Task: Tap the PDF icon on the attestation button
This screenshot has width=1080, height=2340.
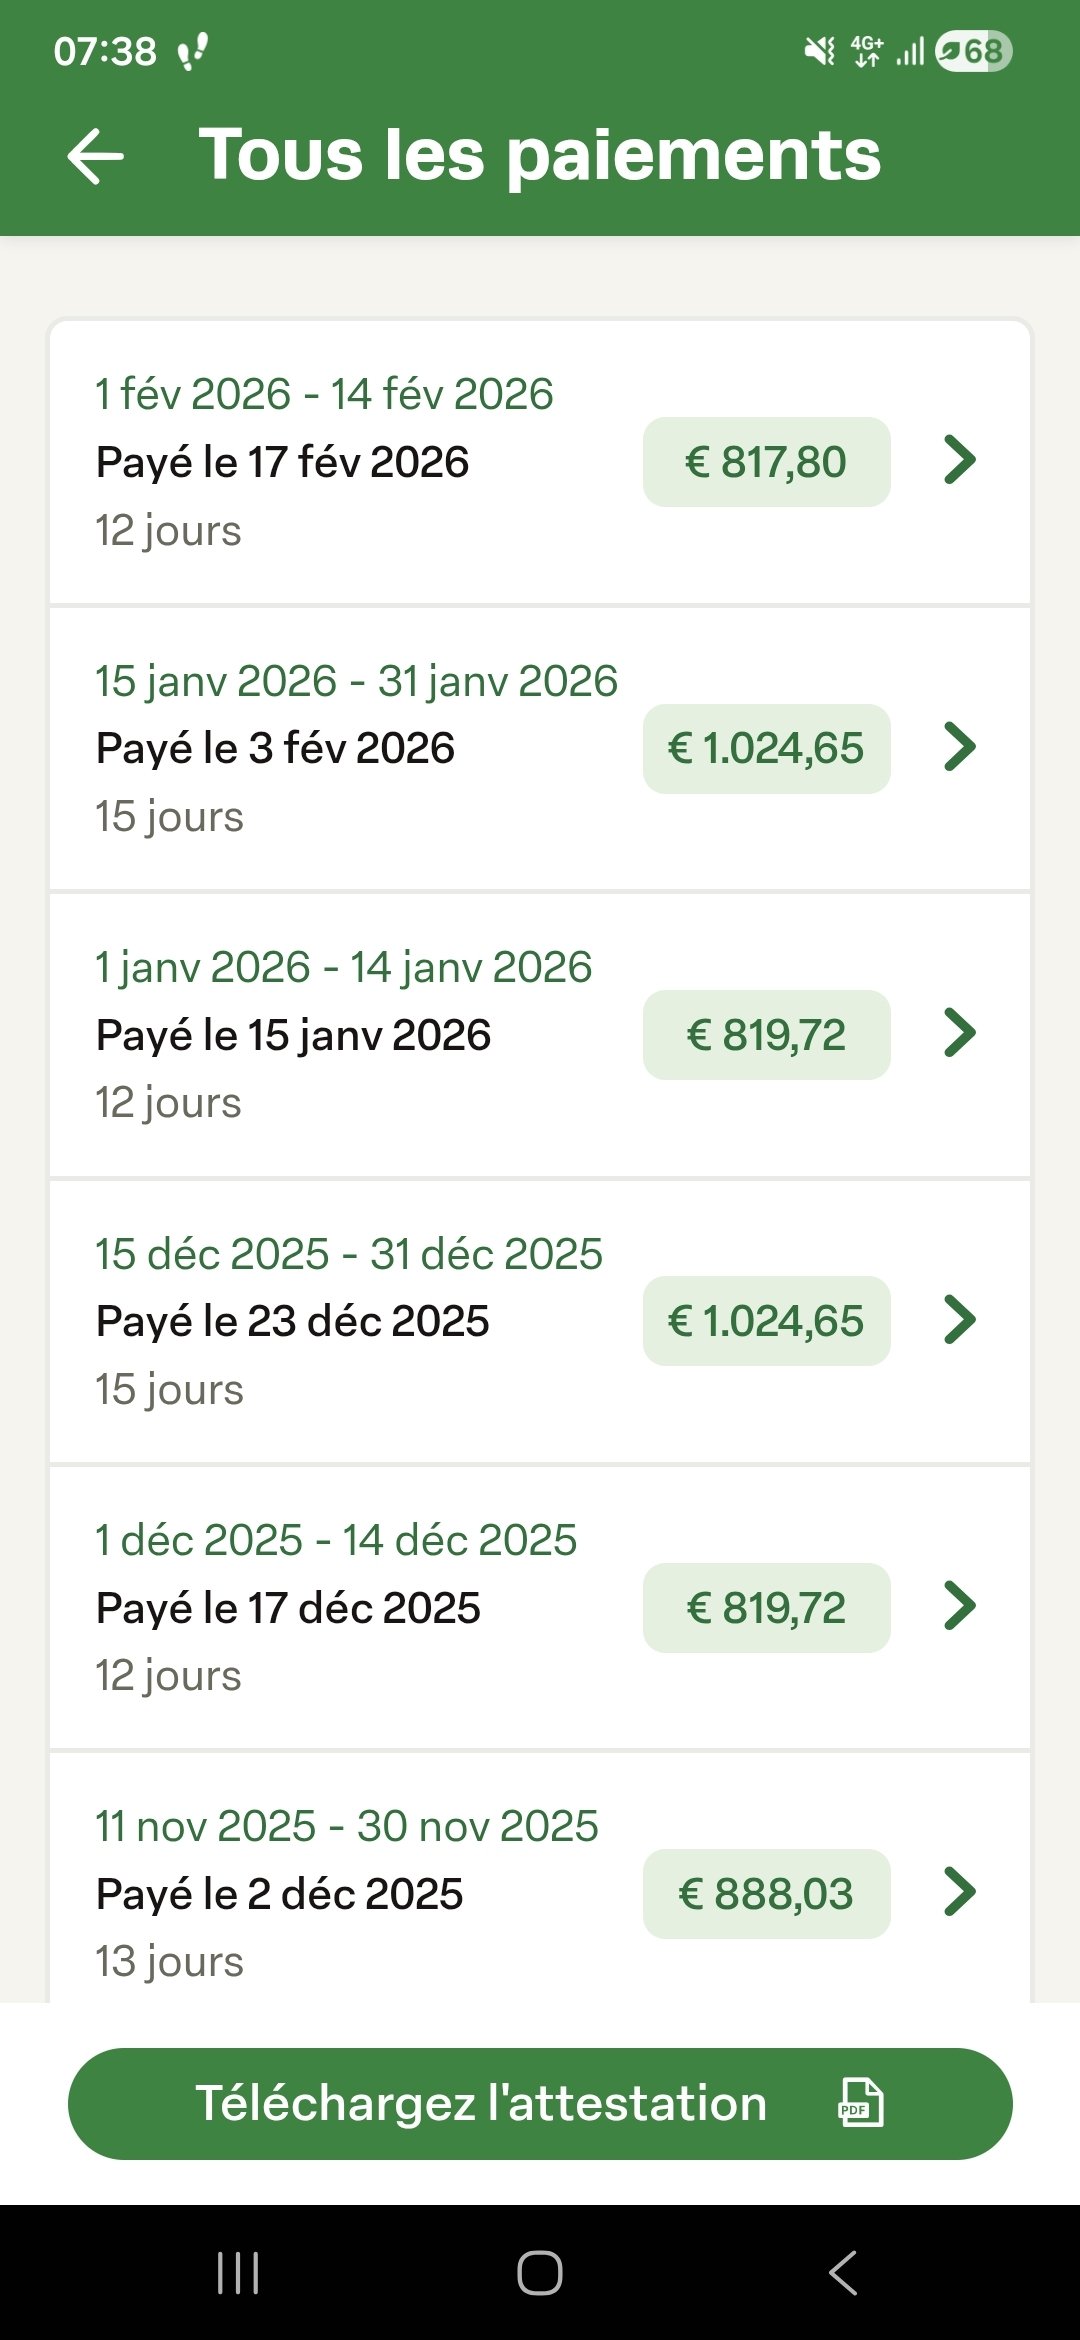Action: pos(860,2102)
